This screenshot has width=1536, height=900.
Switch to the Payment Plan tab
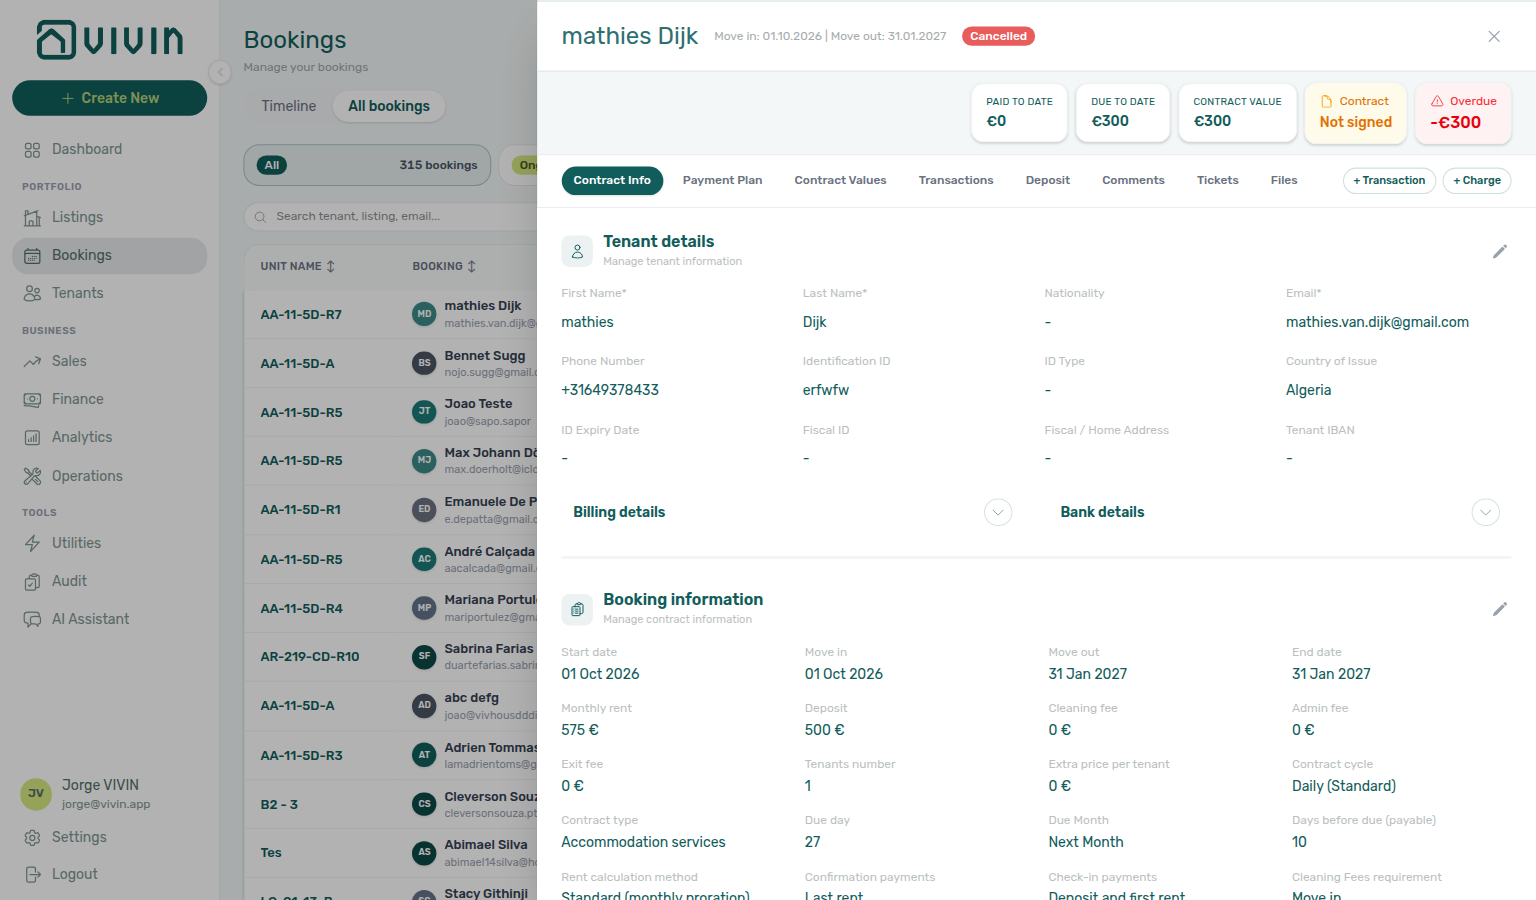722,180
